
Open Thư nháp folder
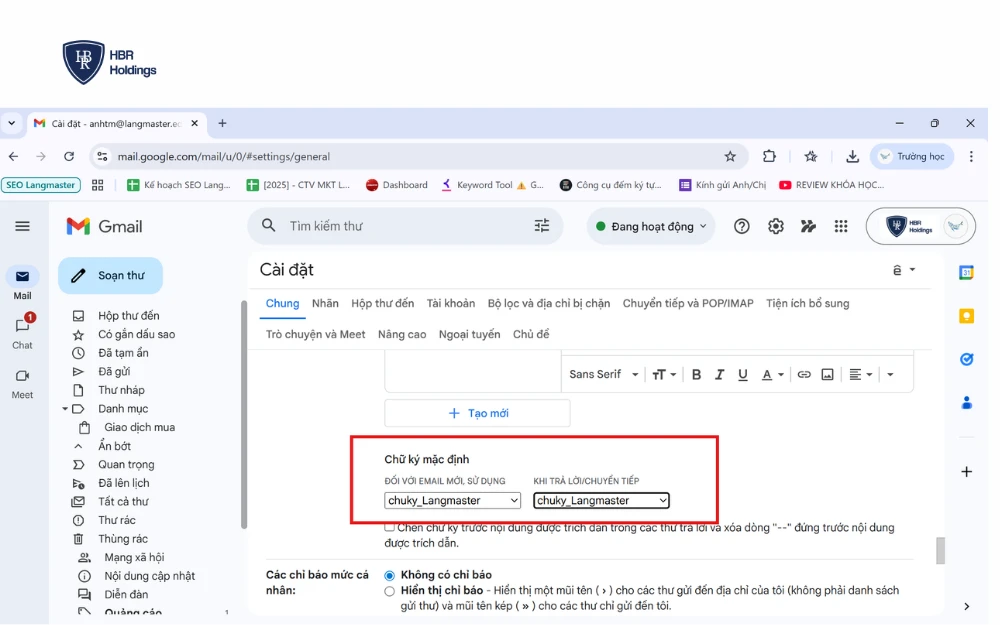[x=121, y=390]
